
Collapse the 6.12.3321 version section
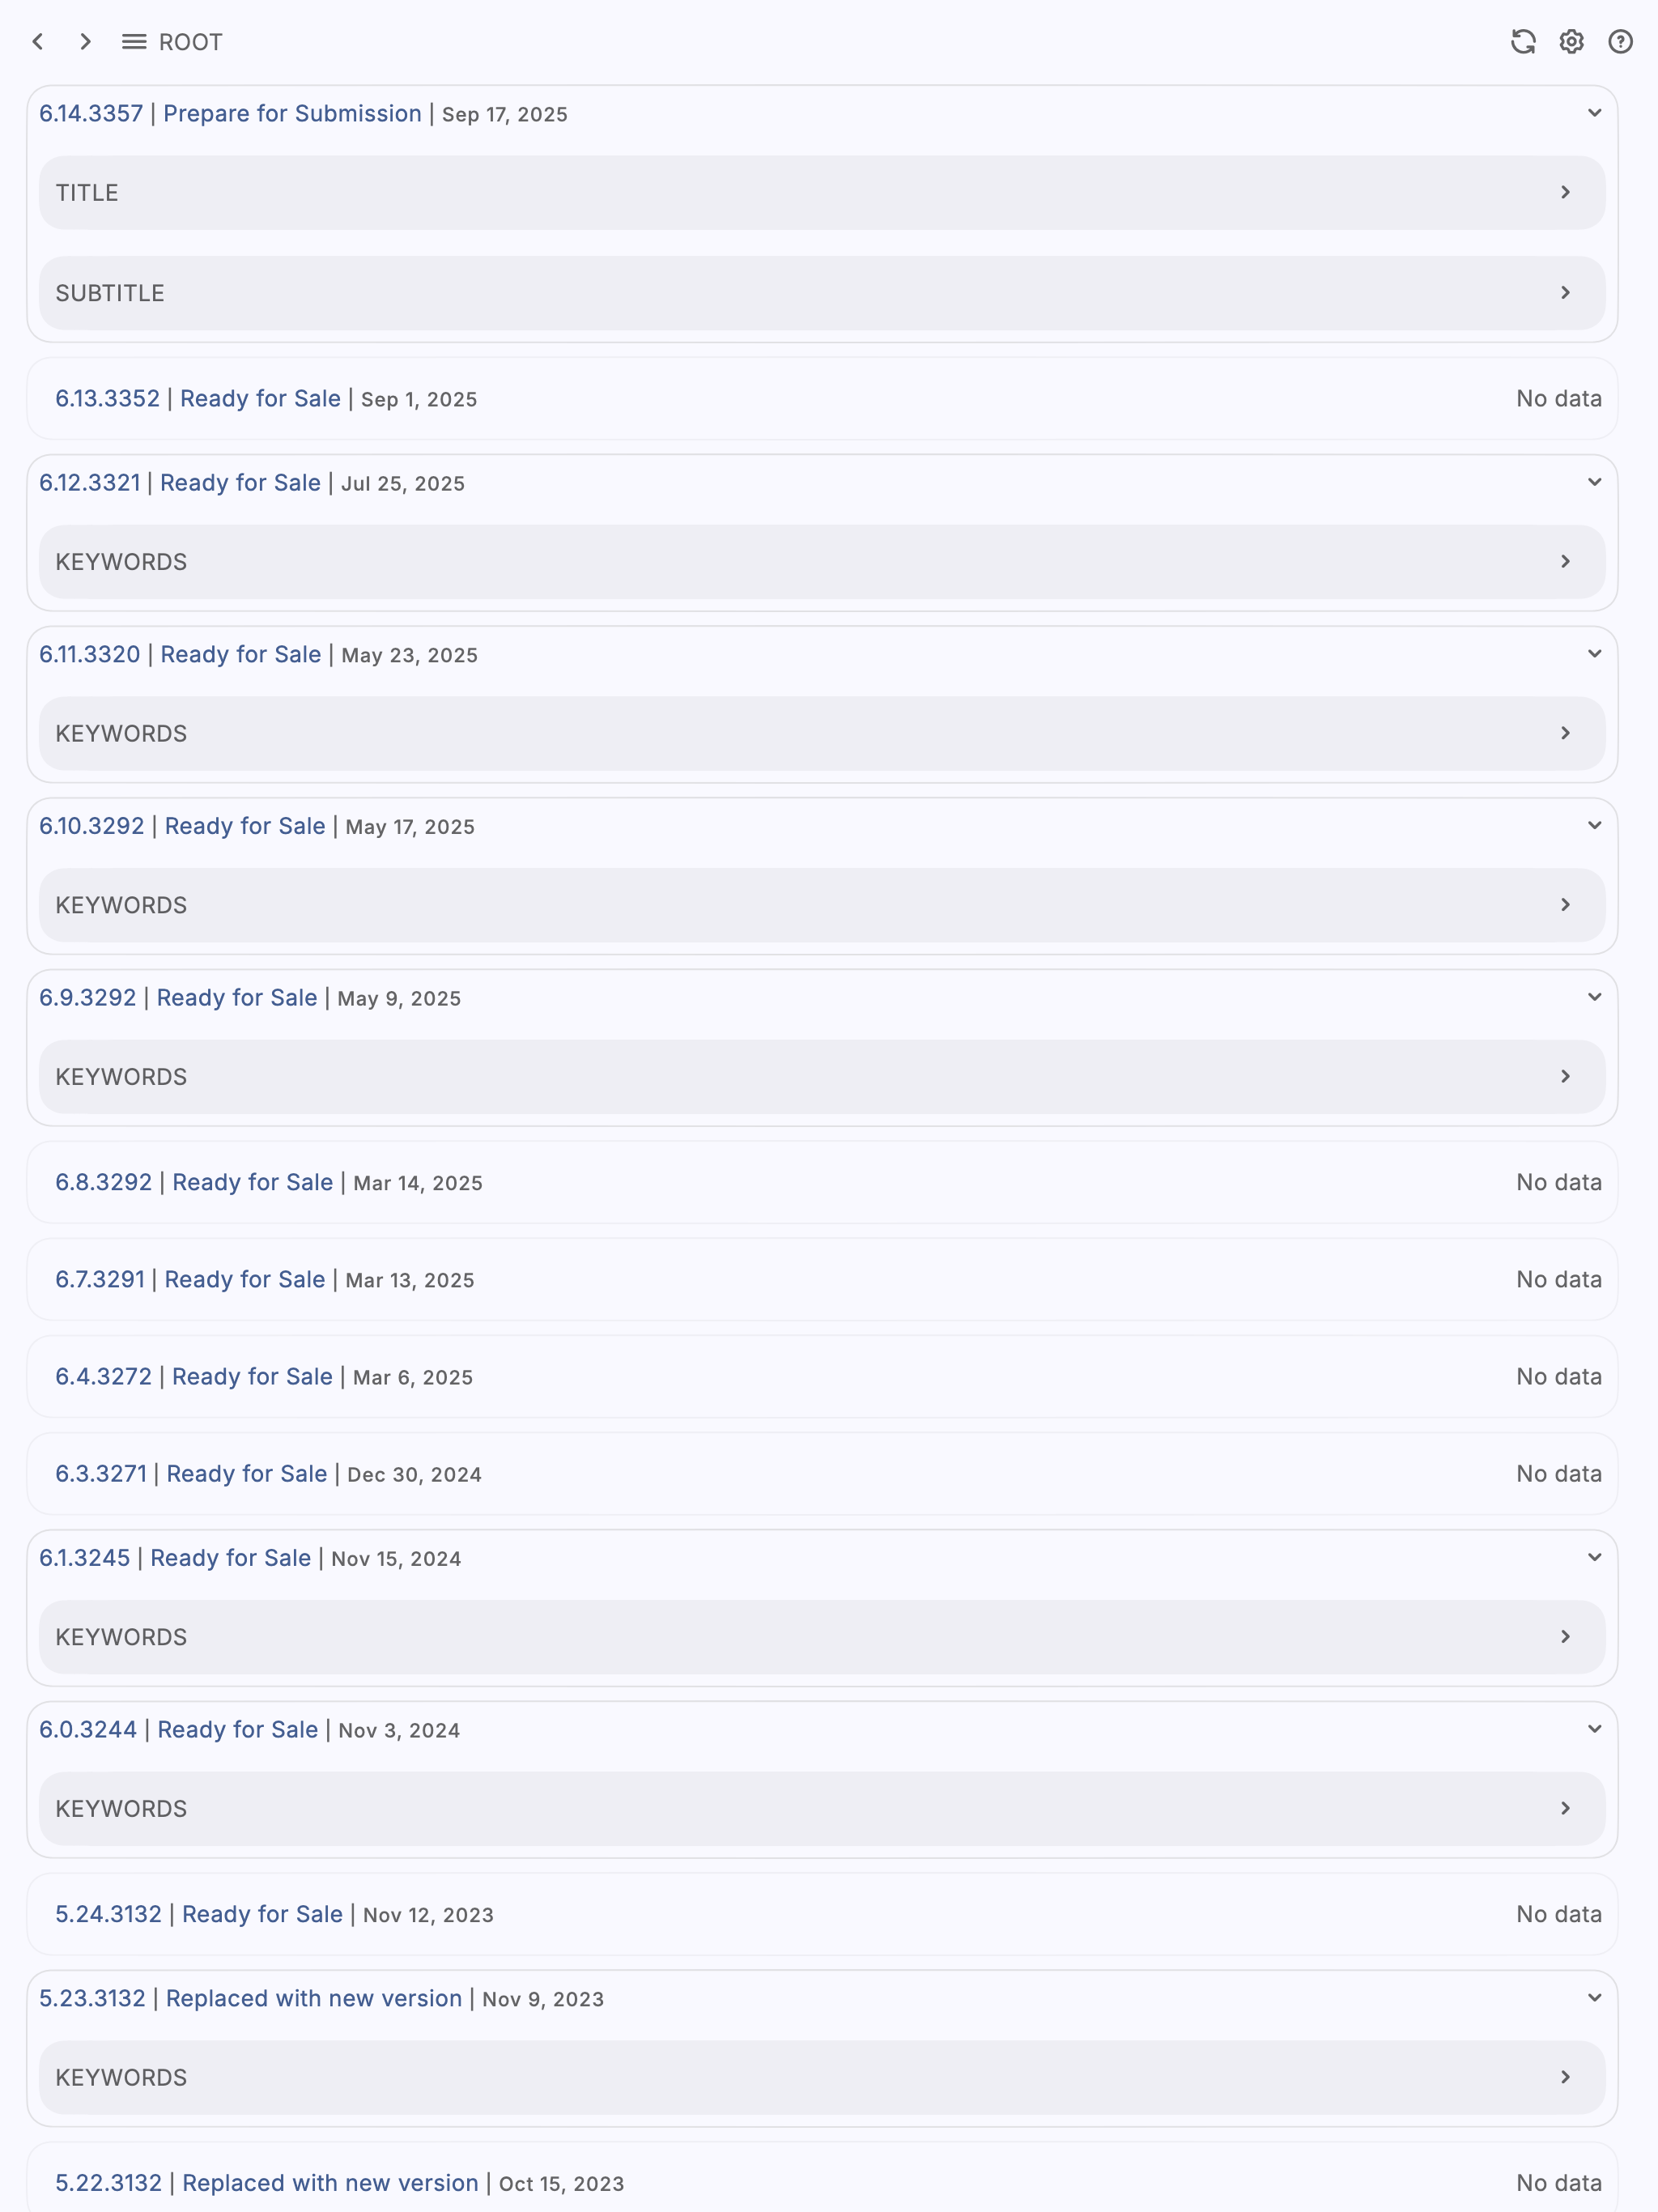point(1594,482)
